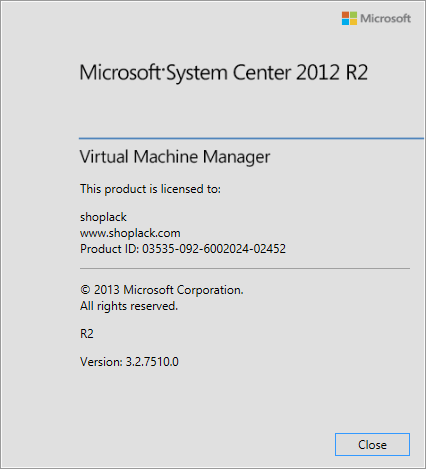This screenshot has height=469, width=426.
Task: Click the Microsoft wordmark next to the logo
Action: click(x=385, y=18)
